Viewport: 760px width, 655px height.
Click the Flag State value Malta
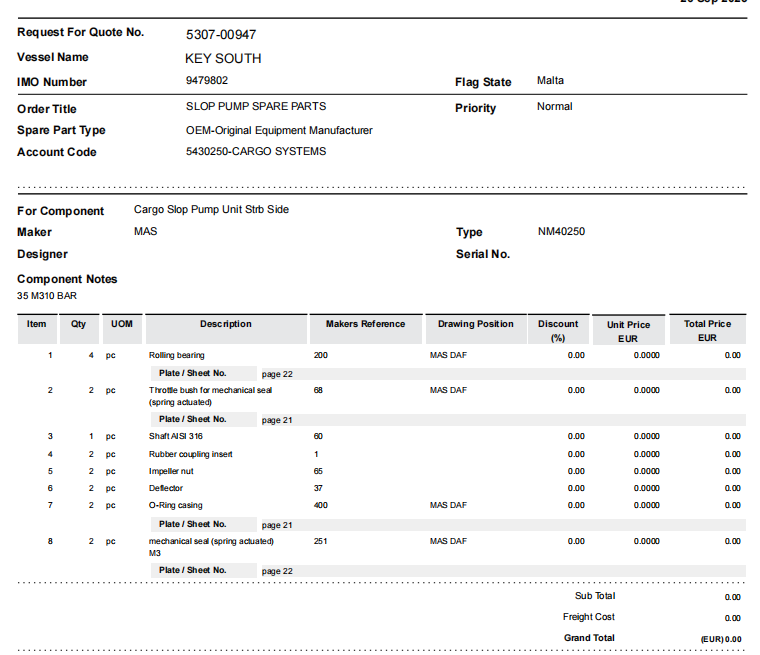550,80
